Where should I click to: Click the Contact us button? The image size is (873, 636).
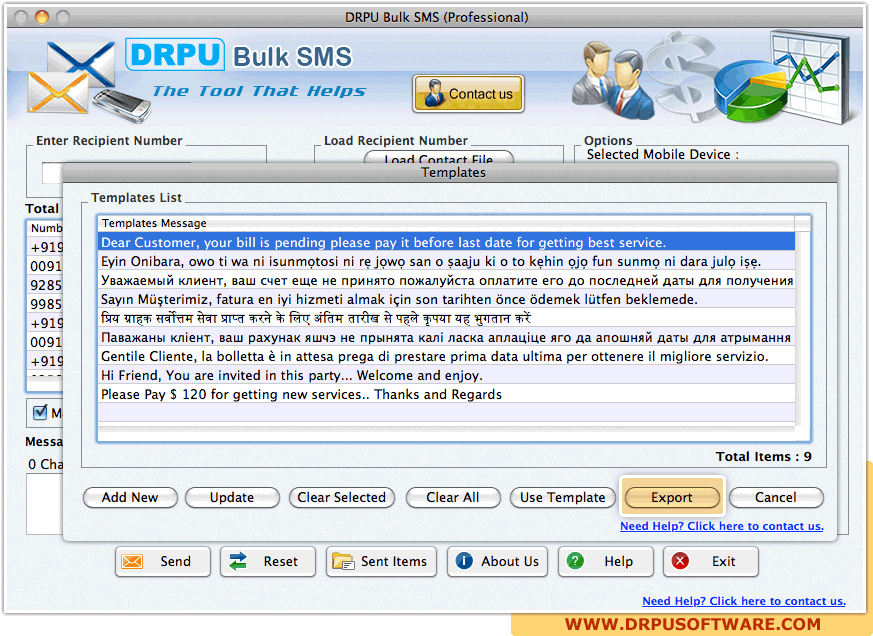468,94
